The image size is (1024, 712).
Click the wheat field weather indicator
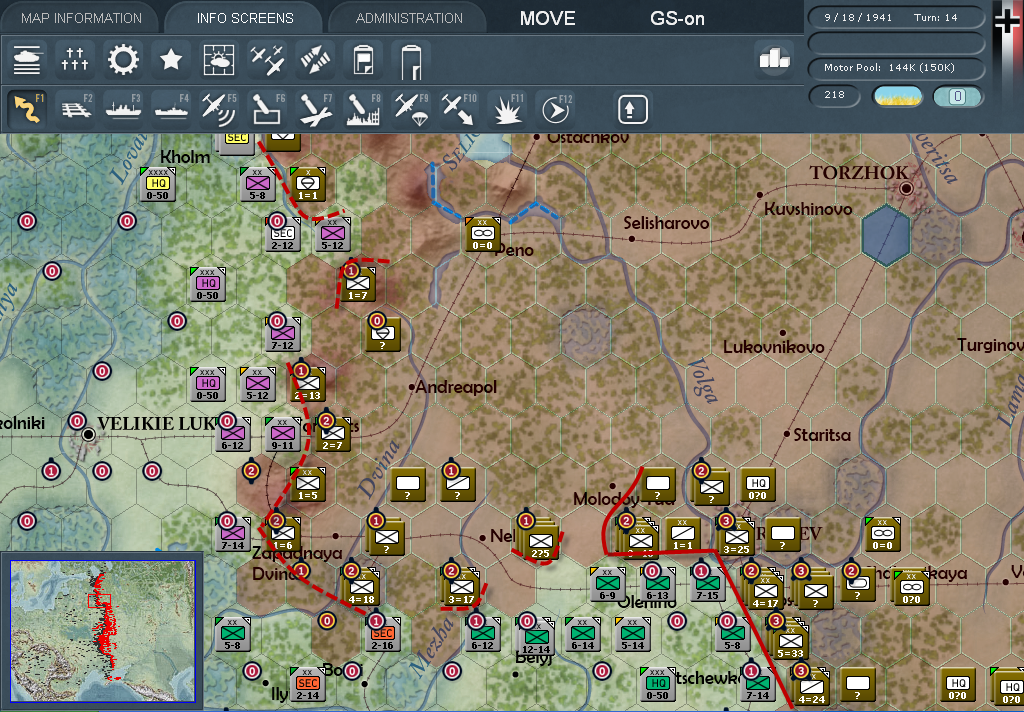(x=897, y=96)
